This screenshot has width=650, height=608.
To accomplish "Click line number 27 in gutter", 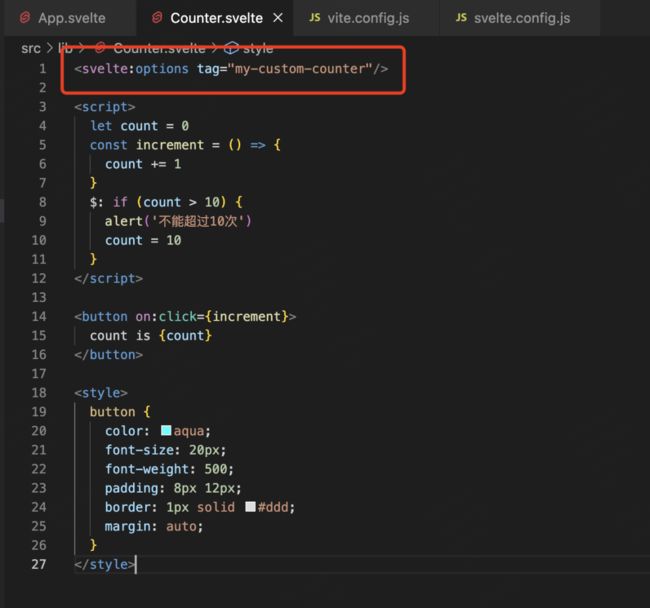I will [x=39, y=564].
